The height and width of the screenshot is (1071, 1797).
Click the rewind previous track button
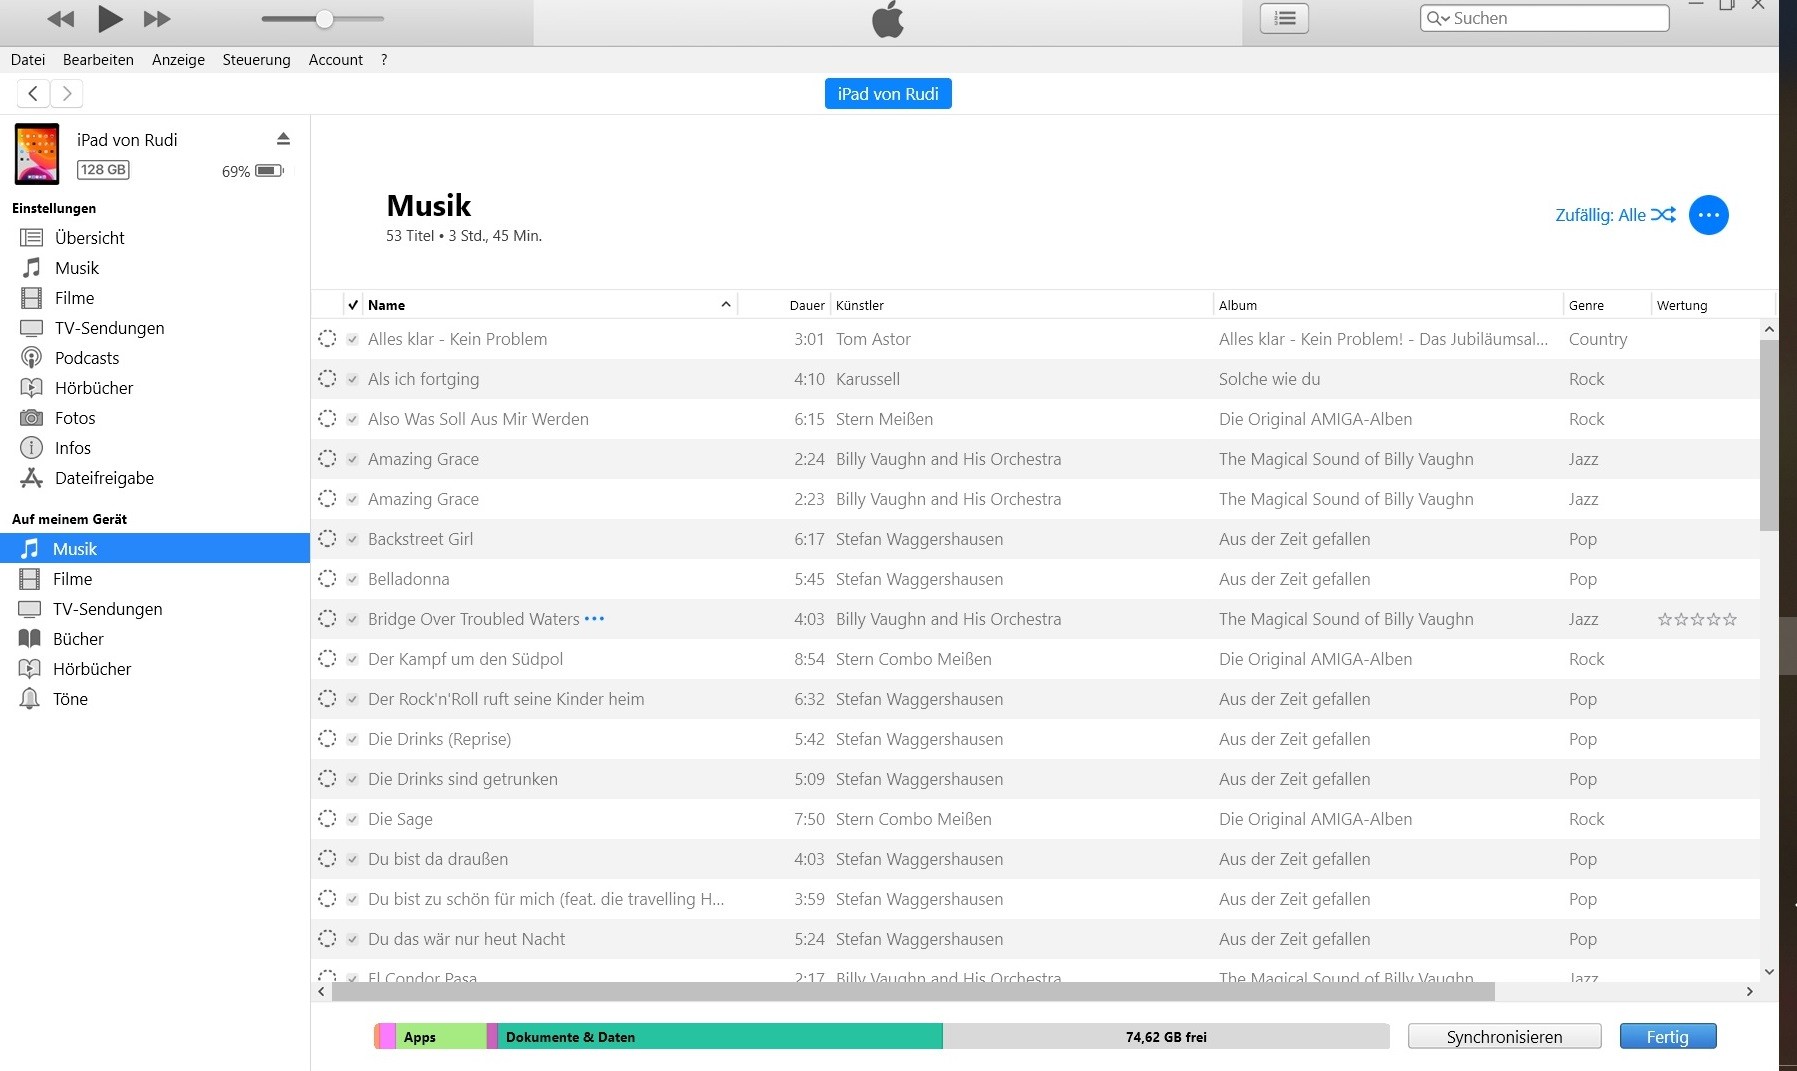(x=61, y=18)
